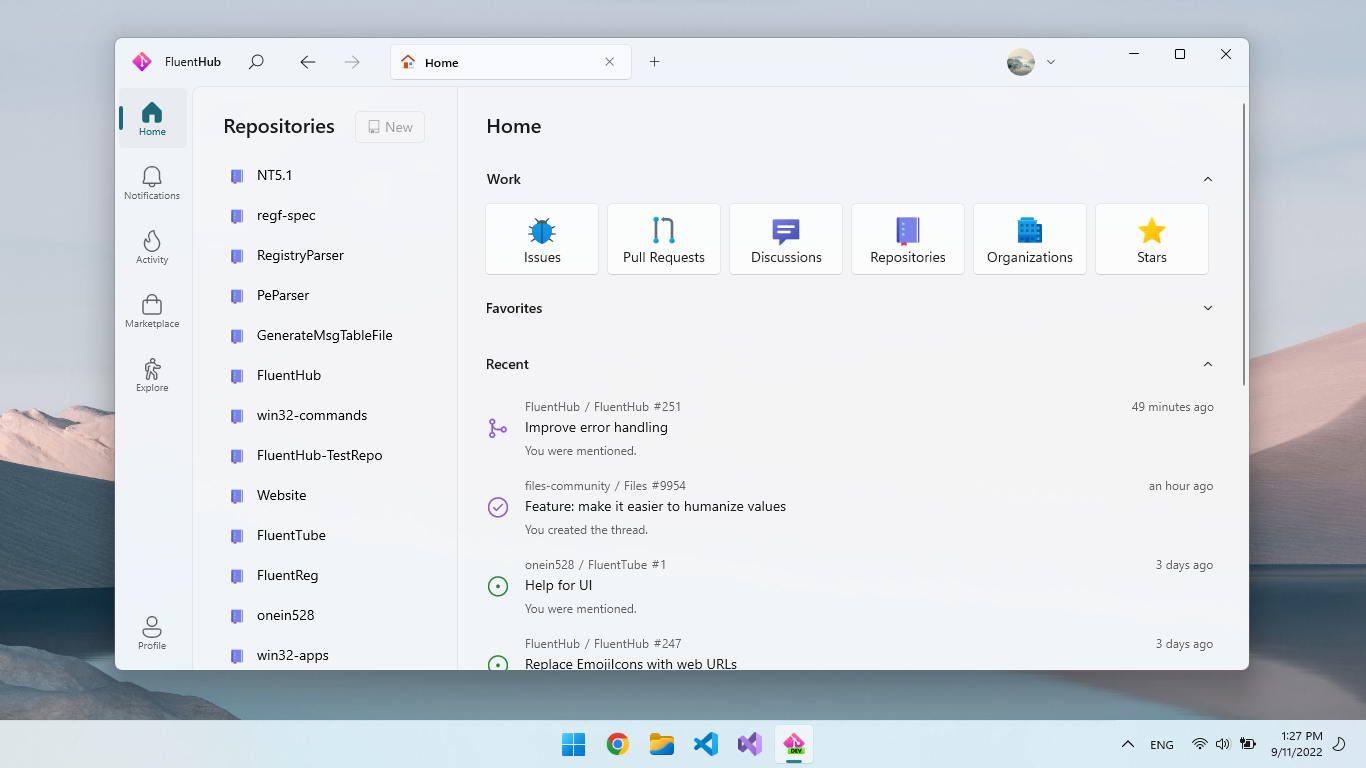
Task: Open account dropdown chevron beside avatar
Action: pyautogui.click(x=1051, y=62)
